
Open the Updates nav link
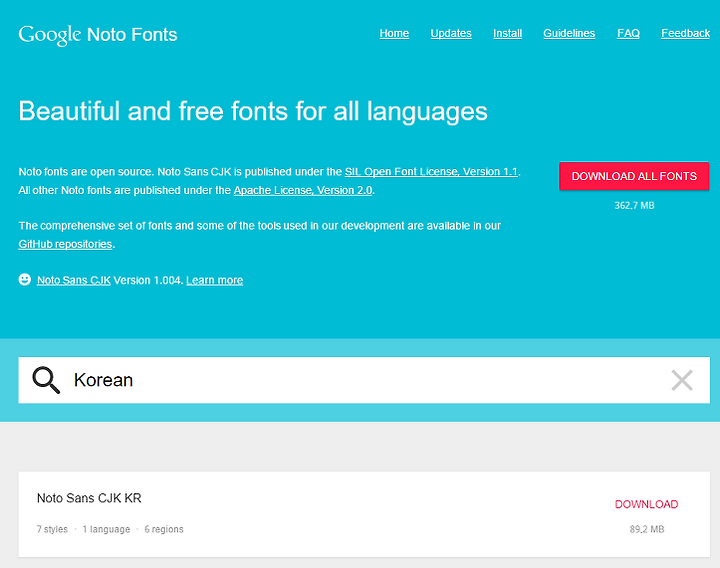tap(451, 34)
